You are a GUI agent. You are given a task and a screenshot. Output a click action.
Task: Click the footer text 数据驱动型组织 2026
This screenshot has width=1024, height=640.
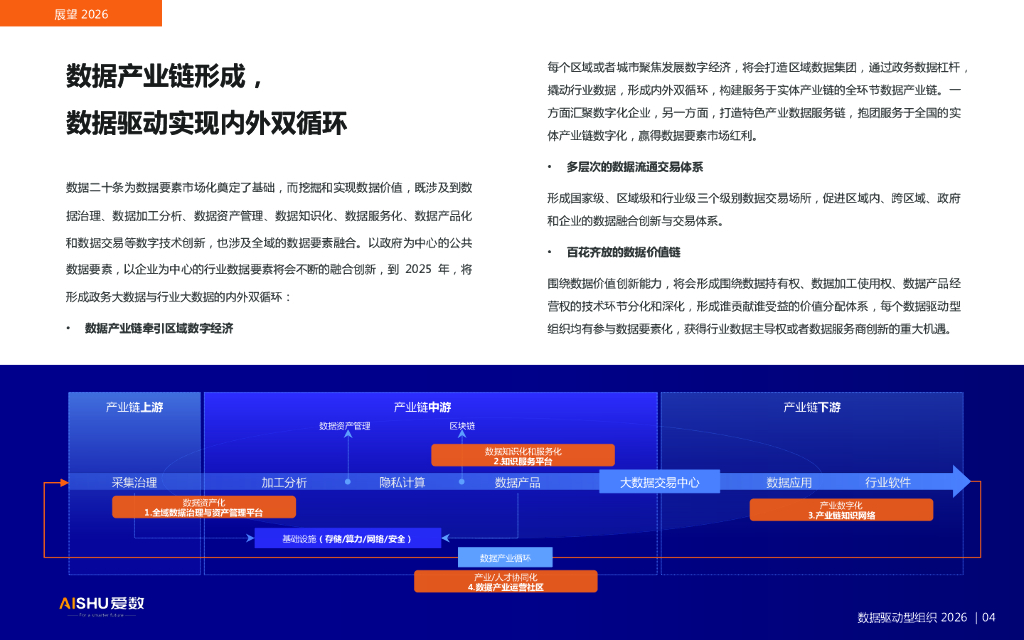pyautogui.click(x=912, y=617)
